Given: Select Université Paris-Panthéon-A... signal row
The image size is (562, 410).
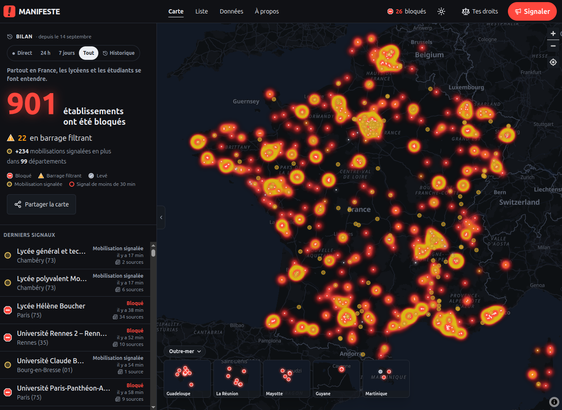Looking at the screenshot, I should (x=75, y=392).
